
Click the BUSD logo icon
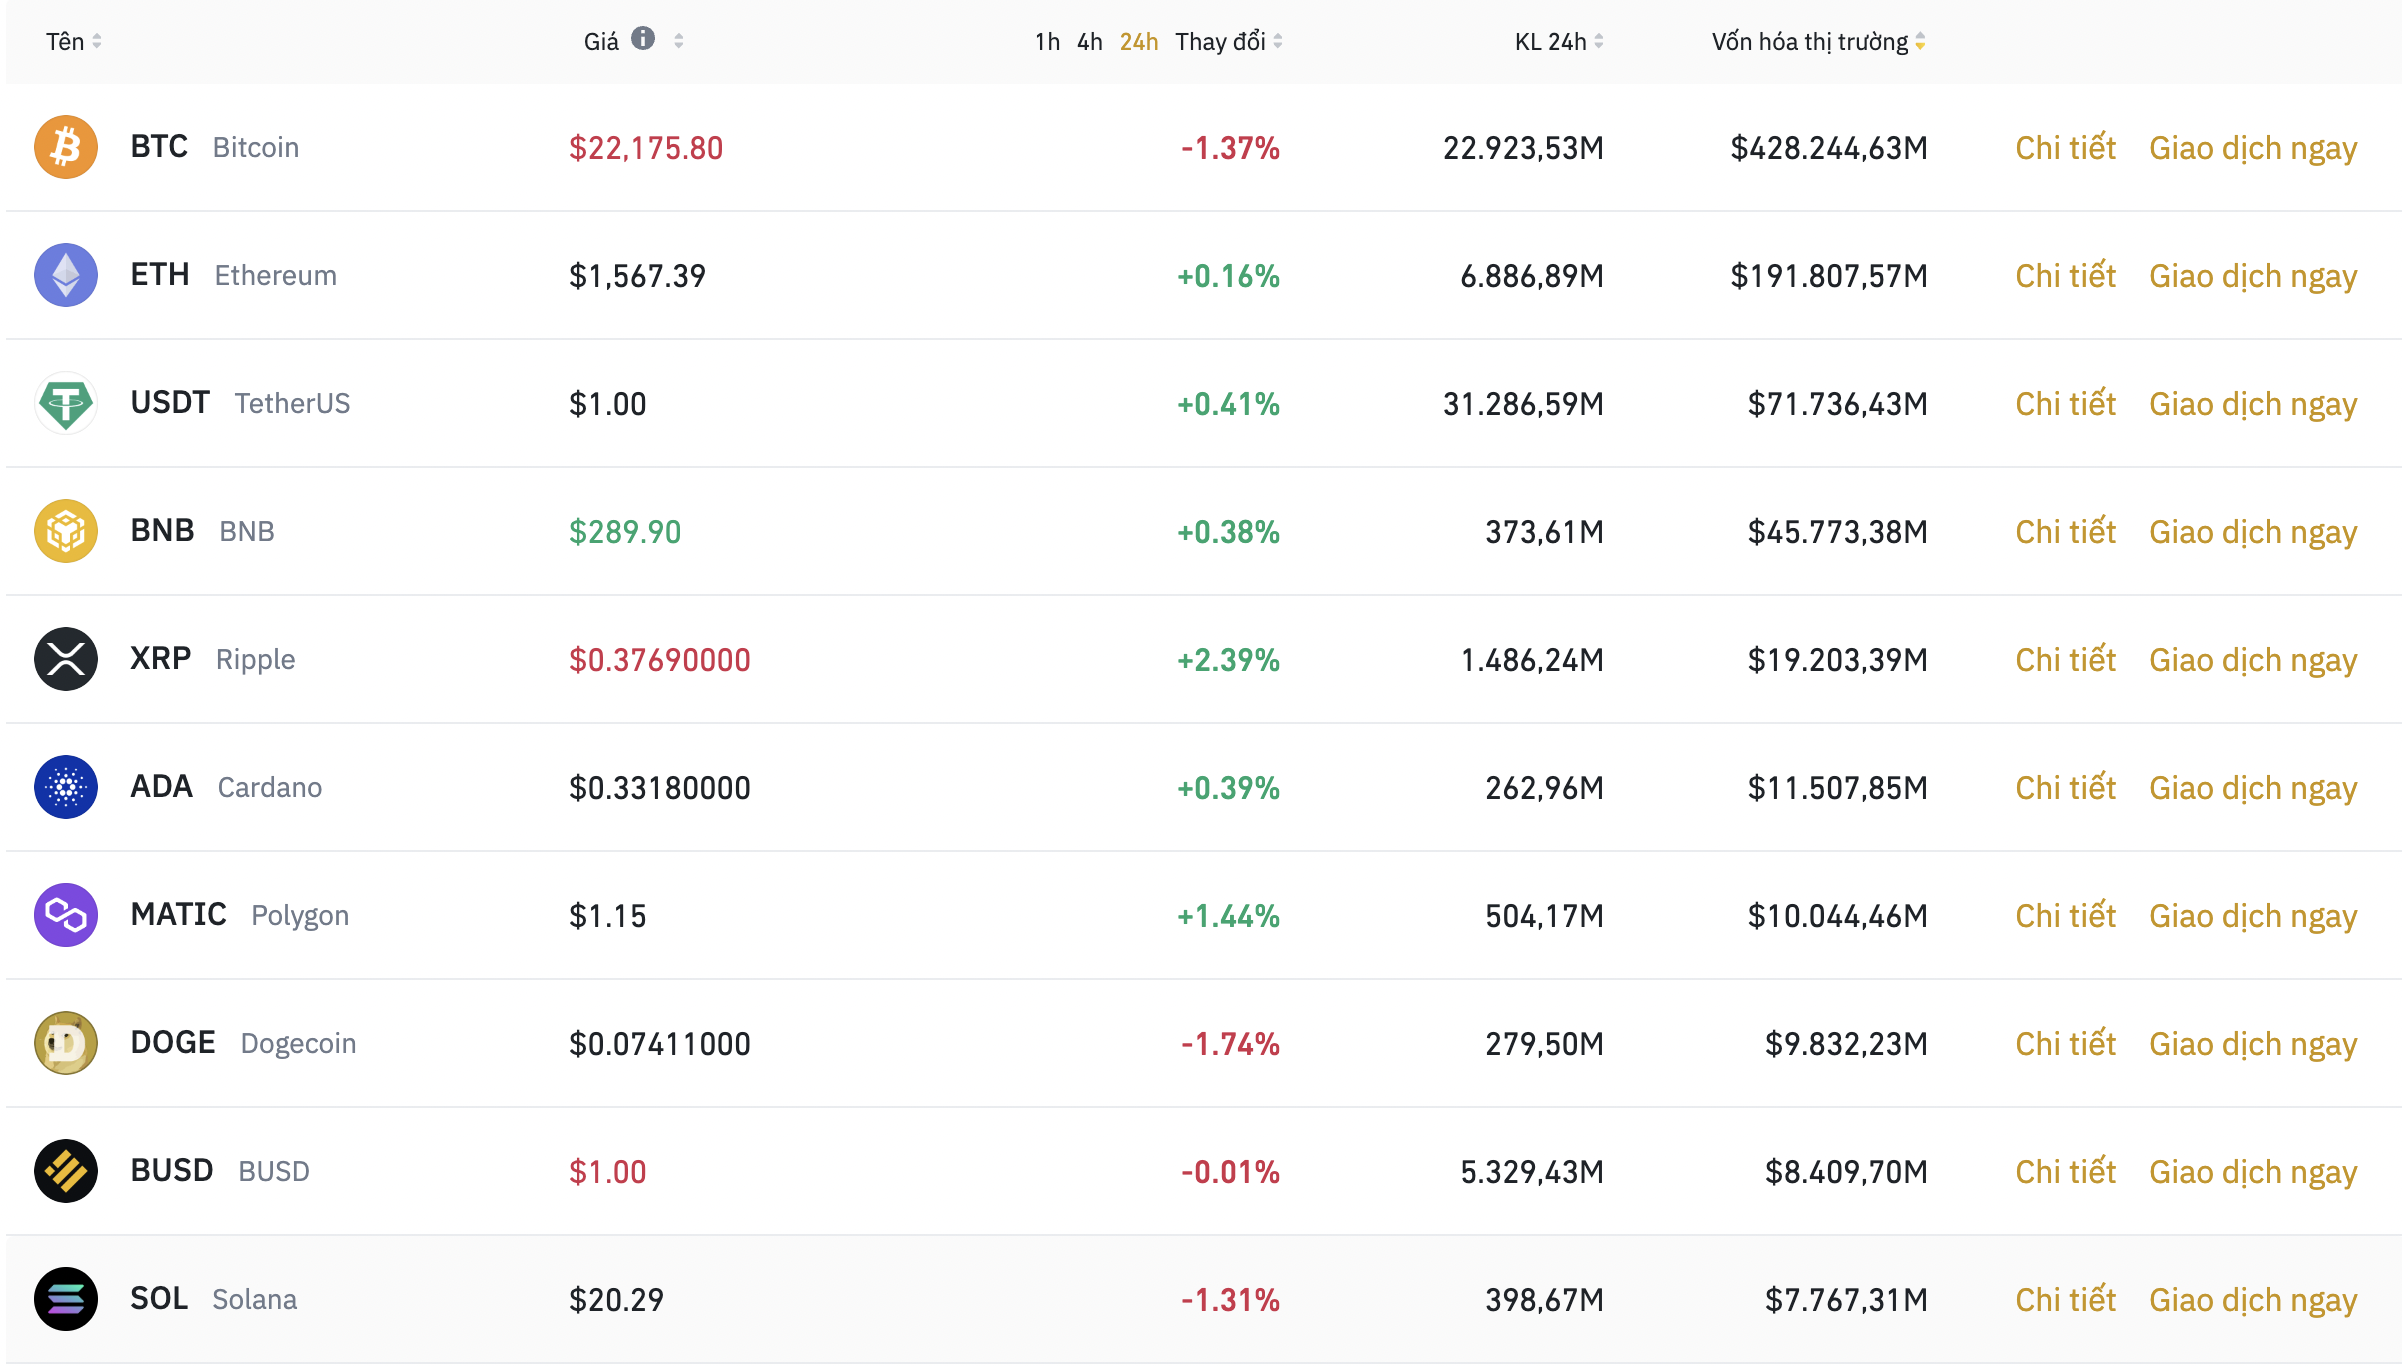[x=66, y=1171]
